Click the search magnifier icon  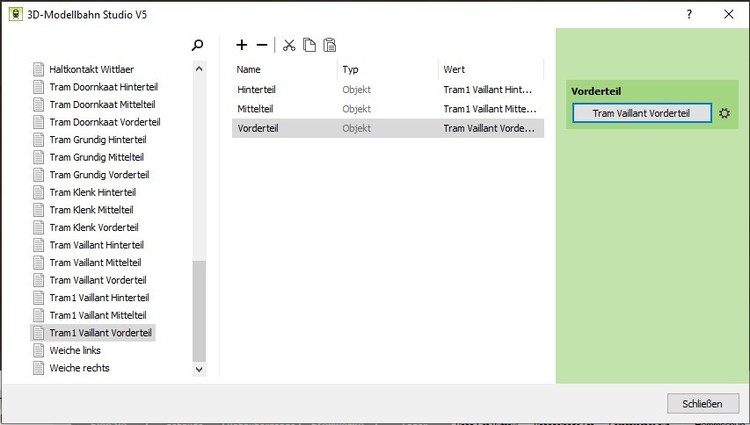pyautogui.click(x=197, y=45)
